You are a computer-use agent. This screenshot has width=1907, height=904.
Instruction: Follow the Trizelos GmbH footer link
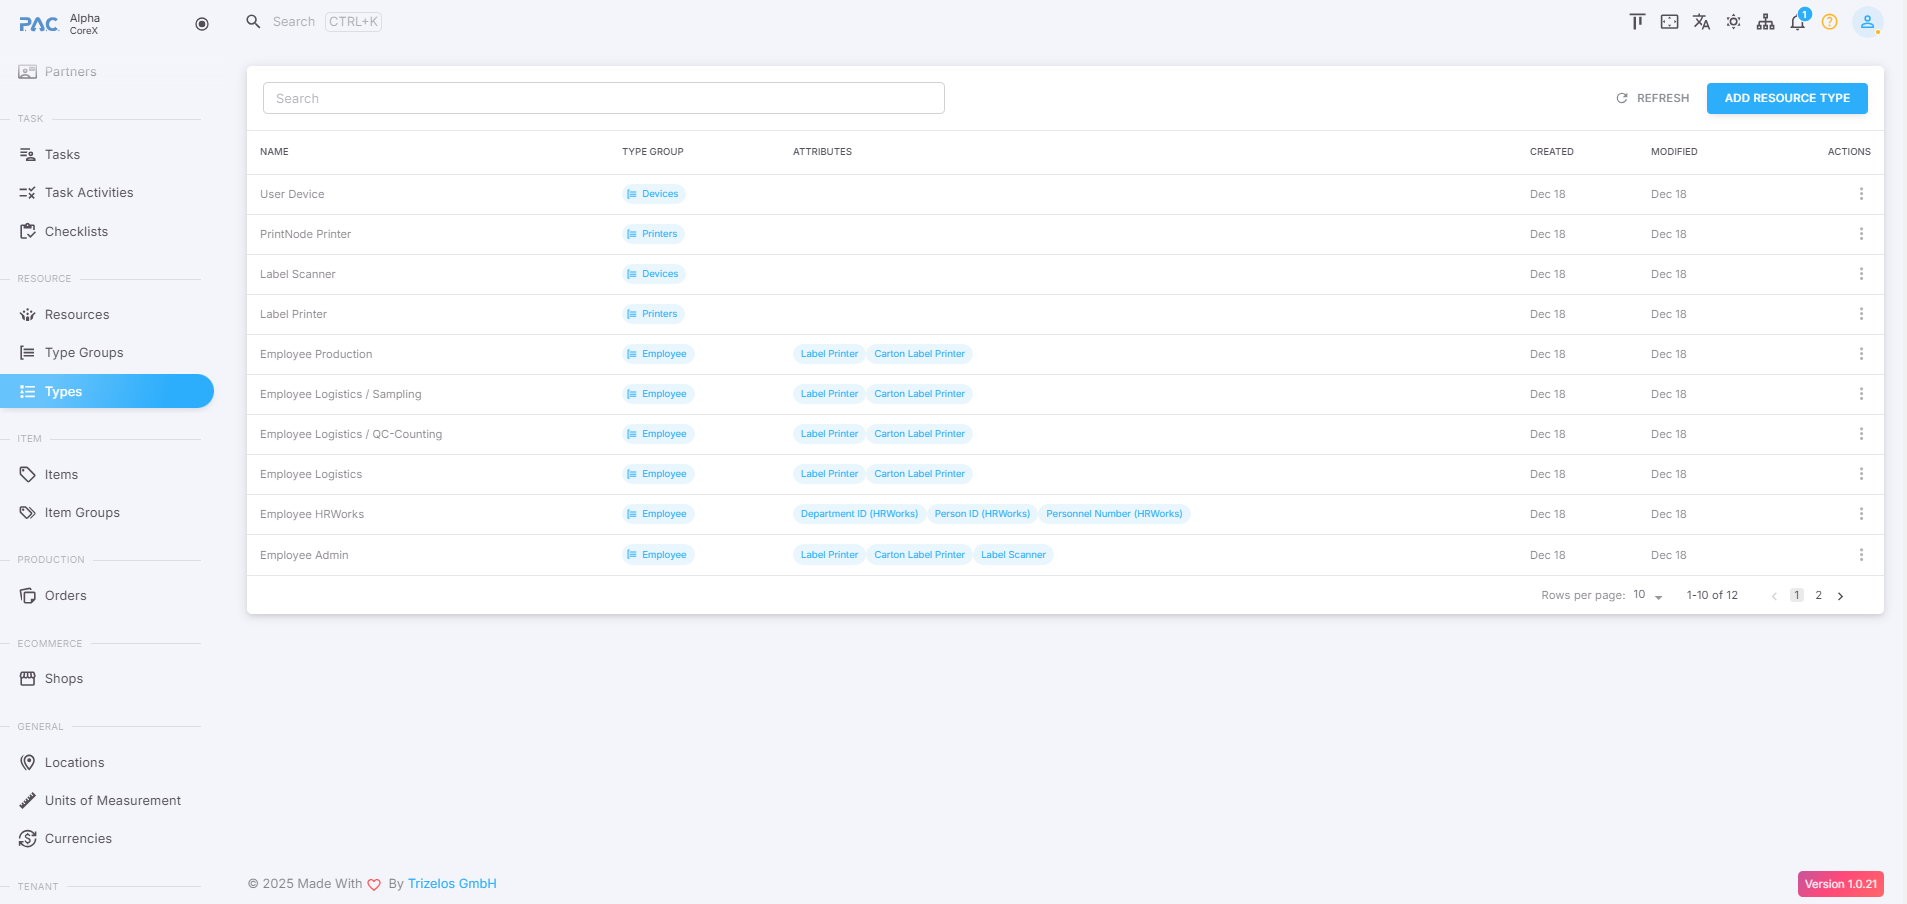pyautogui.click(x=452, y=884)
